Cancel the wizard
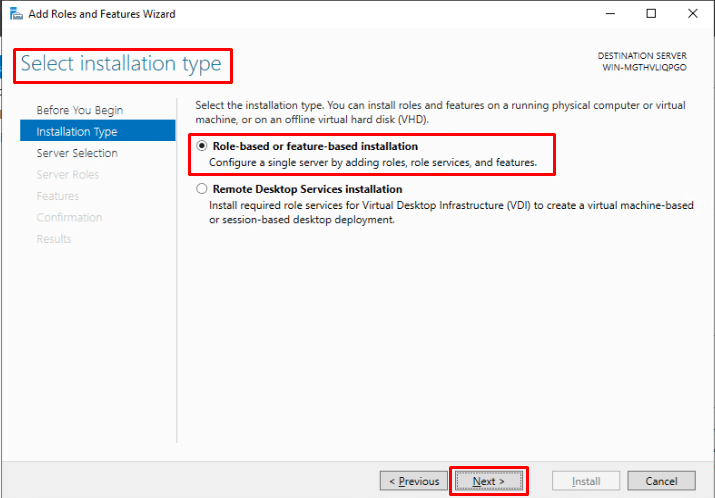This screenshot has width=715, height=498. 661,481
